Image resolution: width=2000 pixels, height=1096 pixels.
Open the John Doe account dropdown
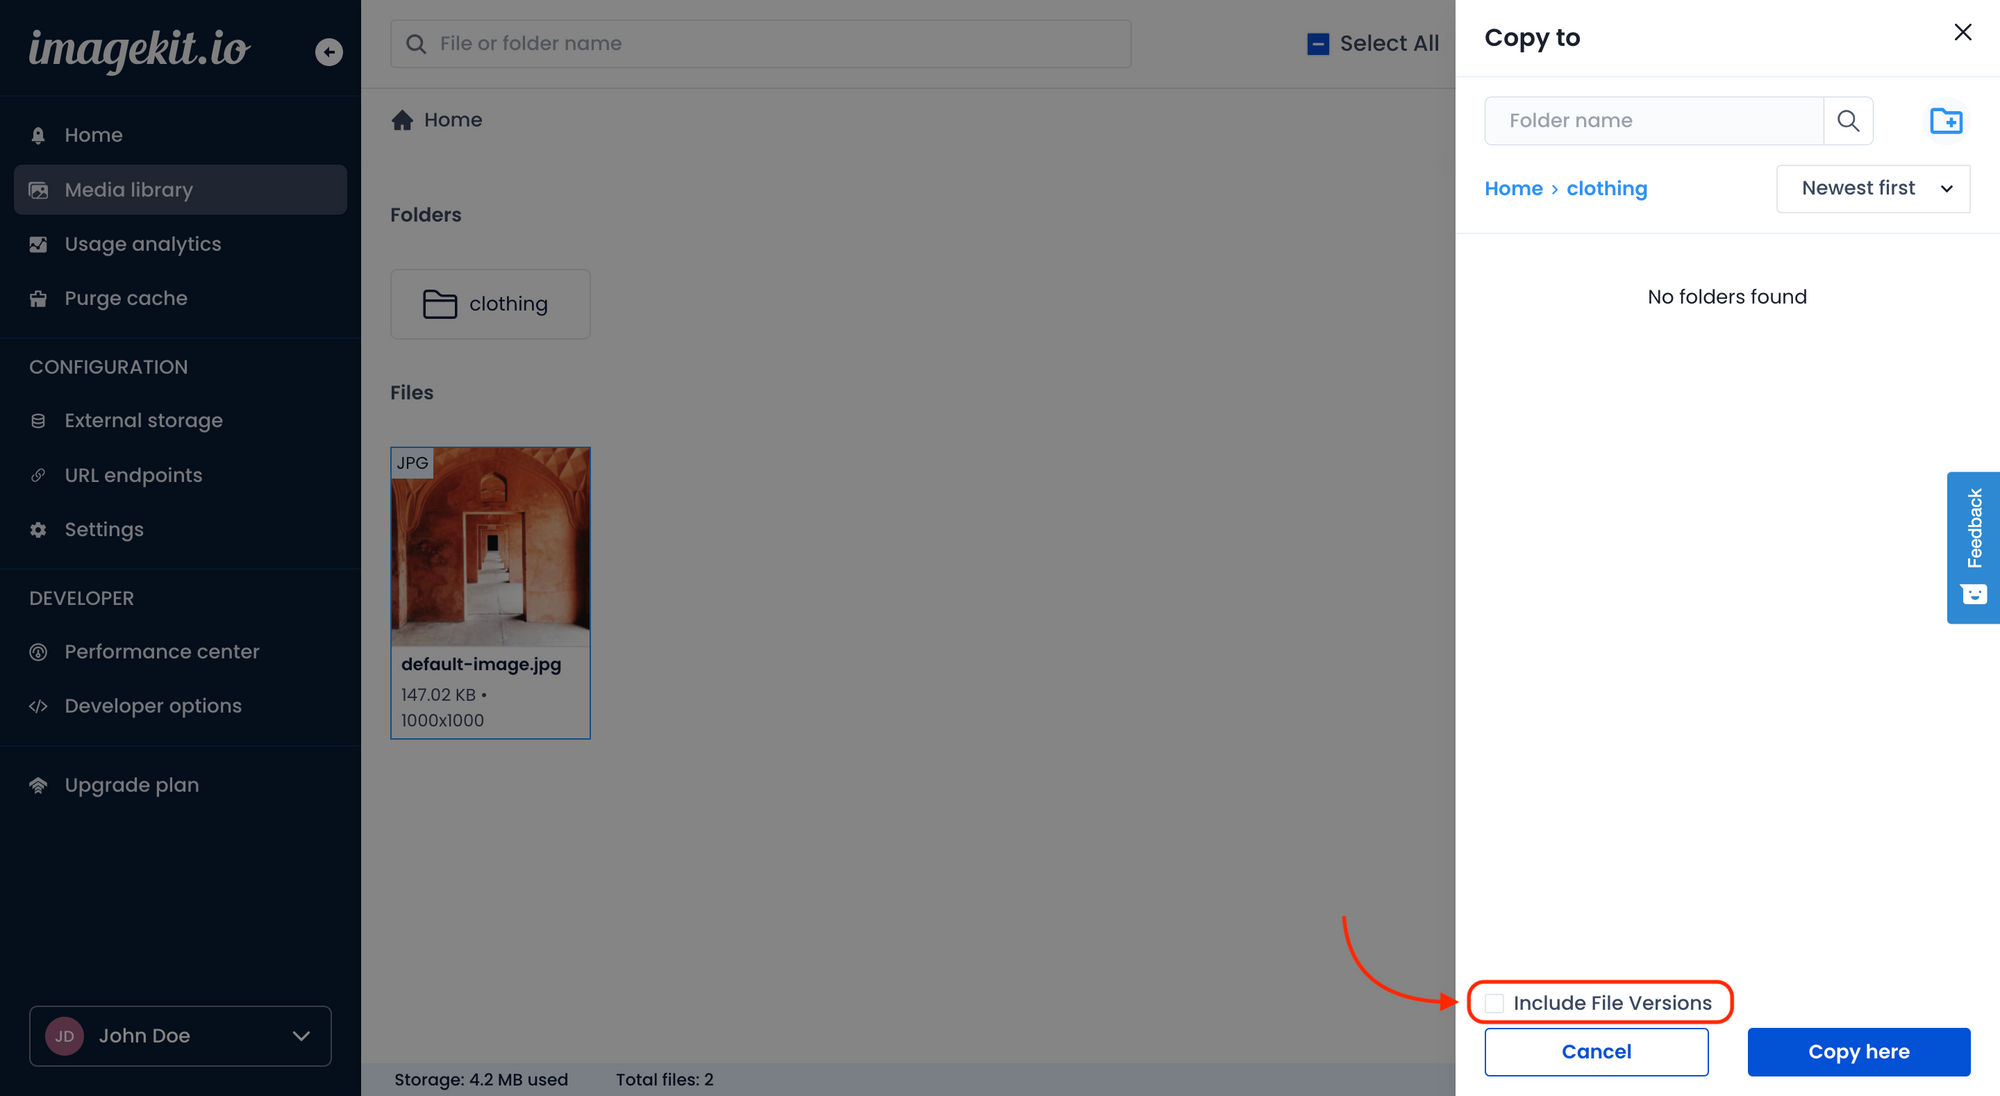click(180, 1036)
